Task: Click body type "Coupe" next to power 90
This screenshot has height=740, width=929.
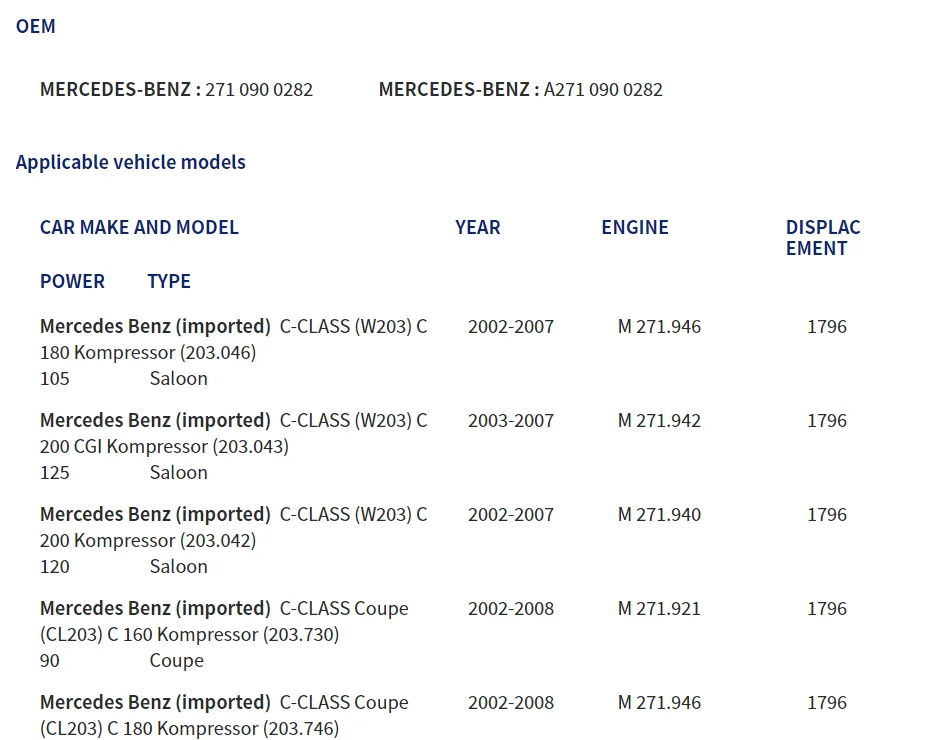Action: click(177, 661)
